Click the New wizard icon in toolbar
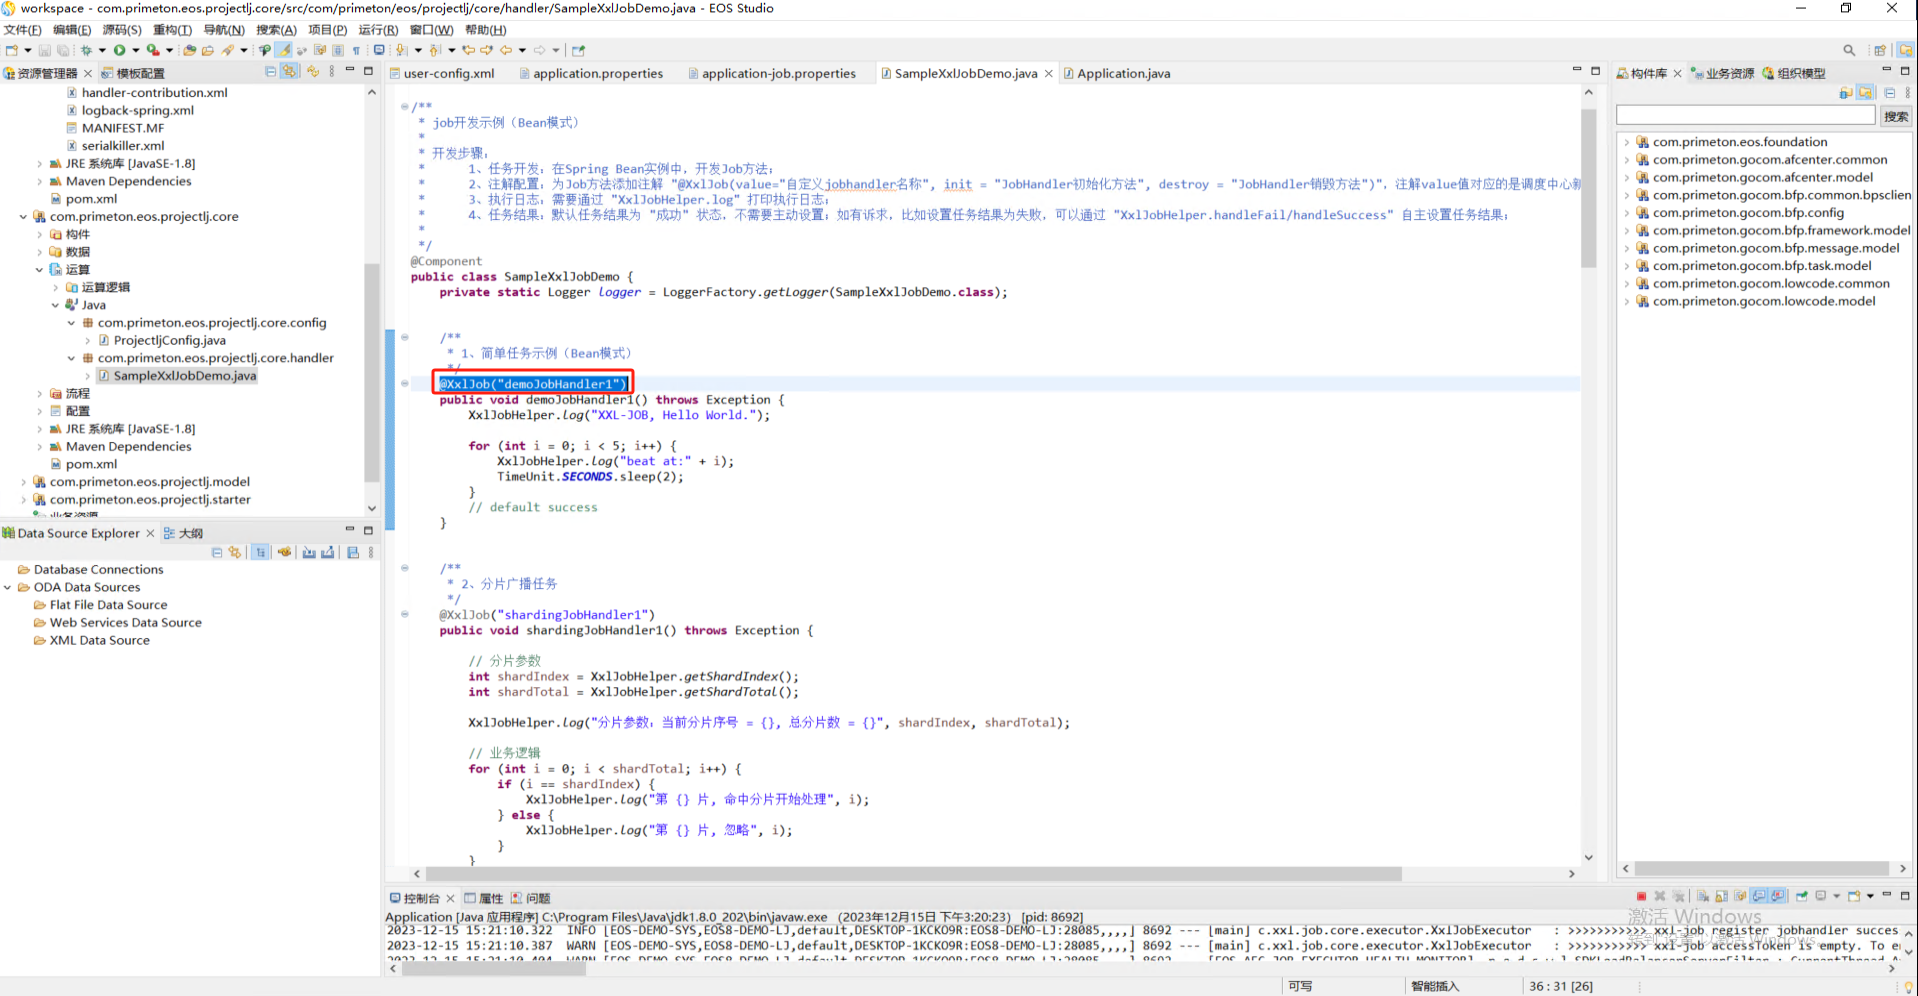 pyautogui.click(x=12, y=50)
